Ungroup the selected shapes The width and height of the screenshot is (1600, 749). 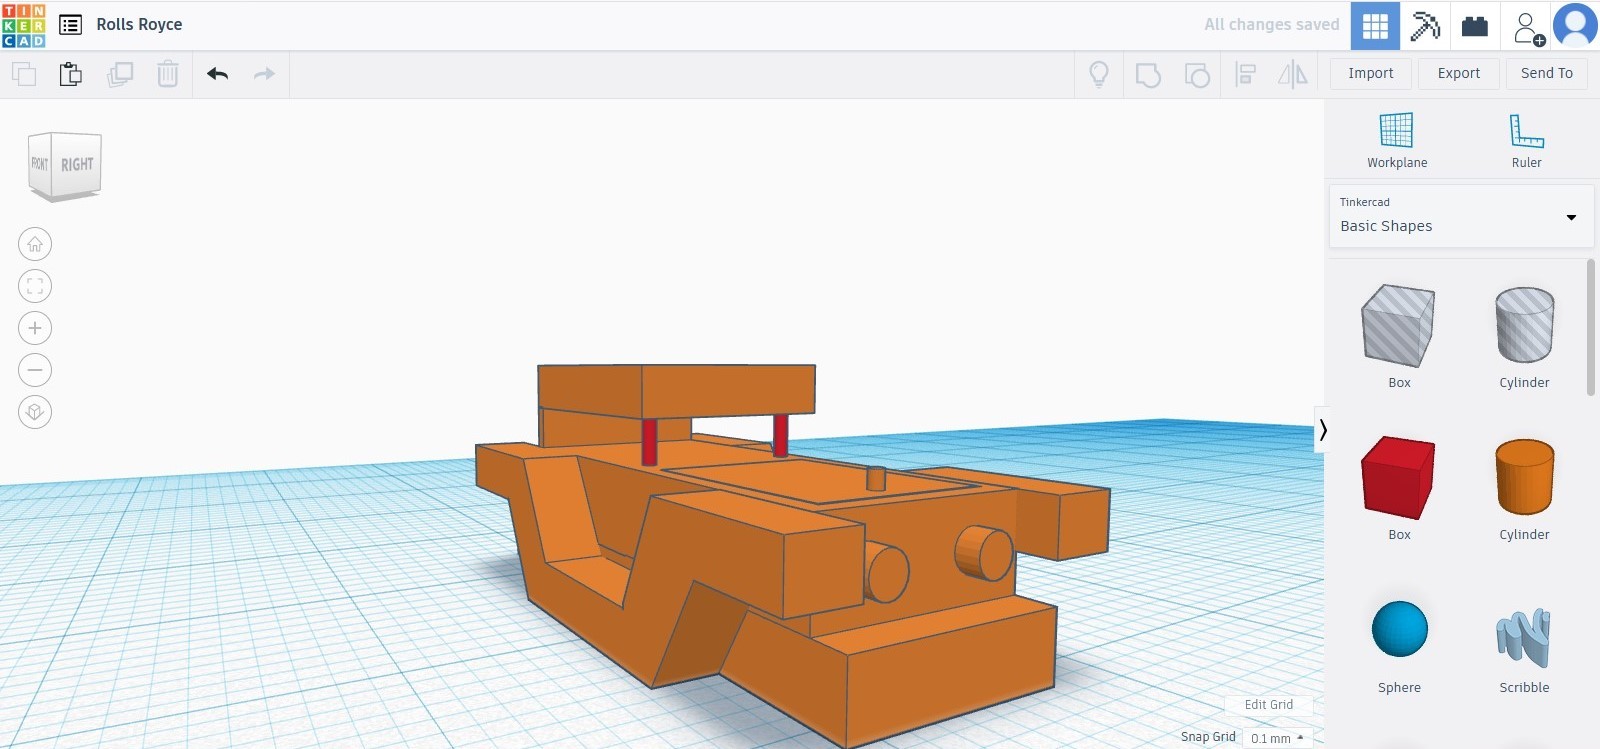(1197, 74)
